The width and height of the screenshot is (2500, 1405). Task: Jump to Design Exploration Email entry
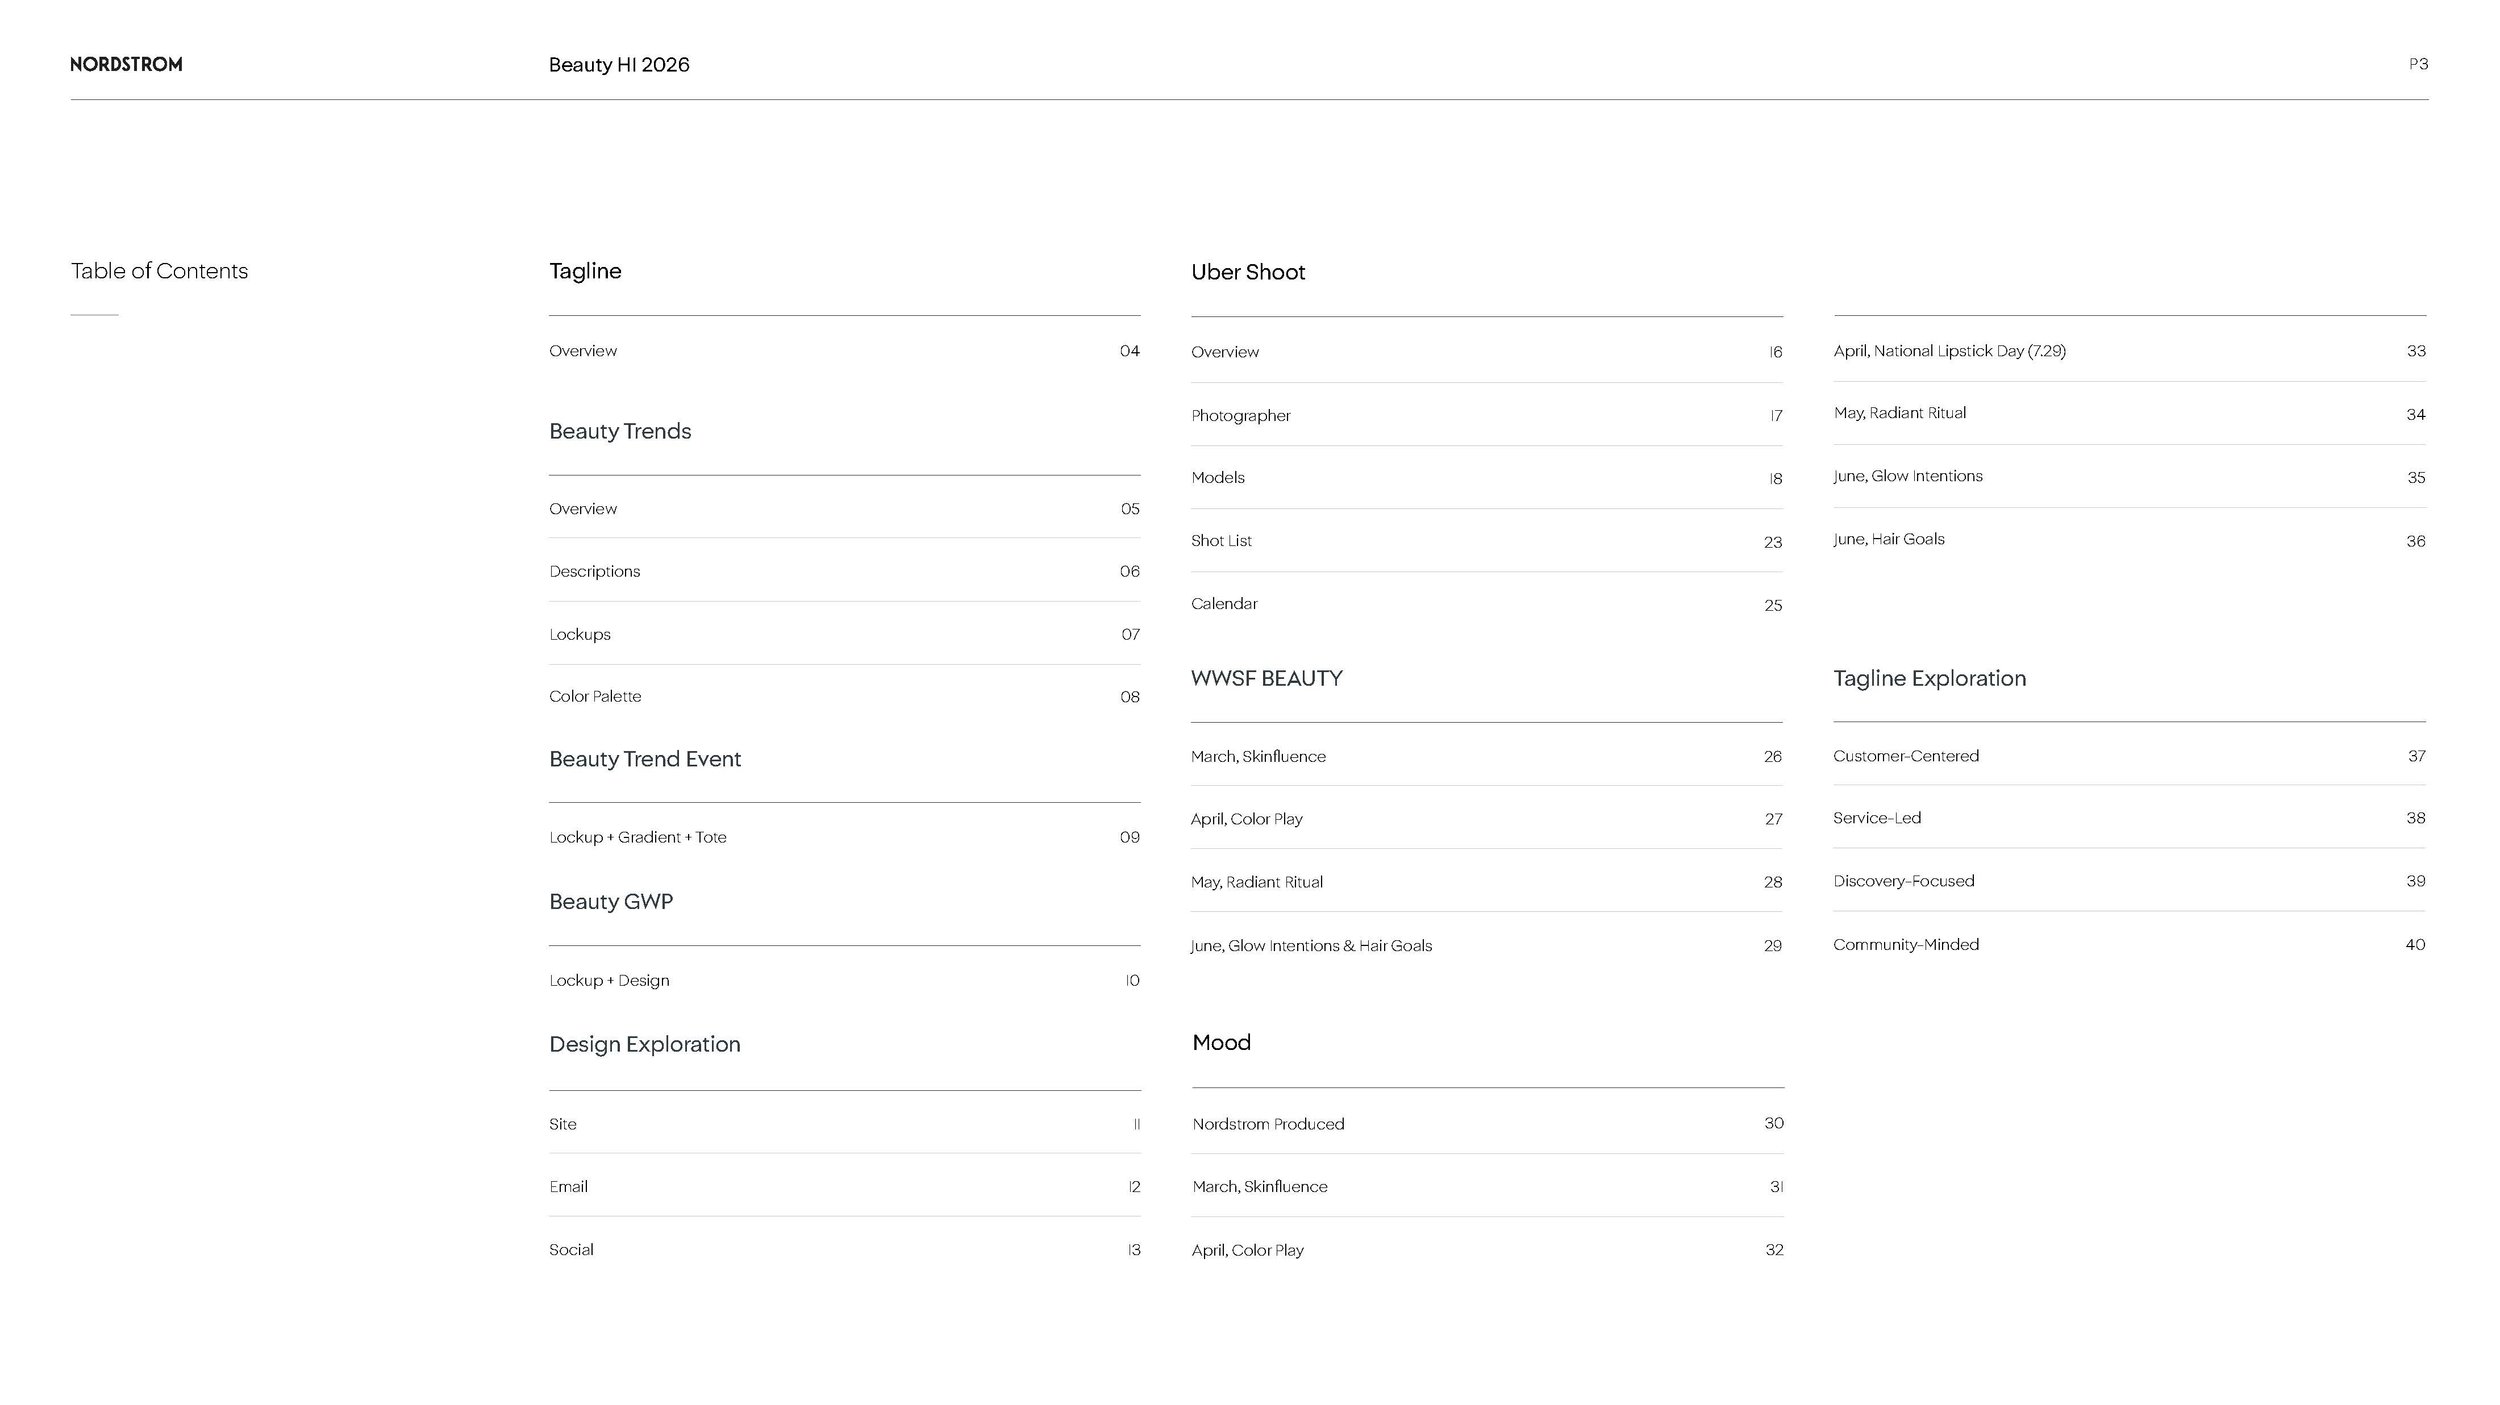click(568, 1186)
